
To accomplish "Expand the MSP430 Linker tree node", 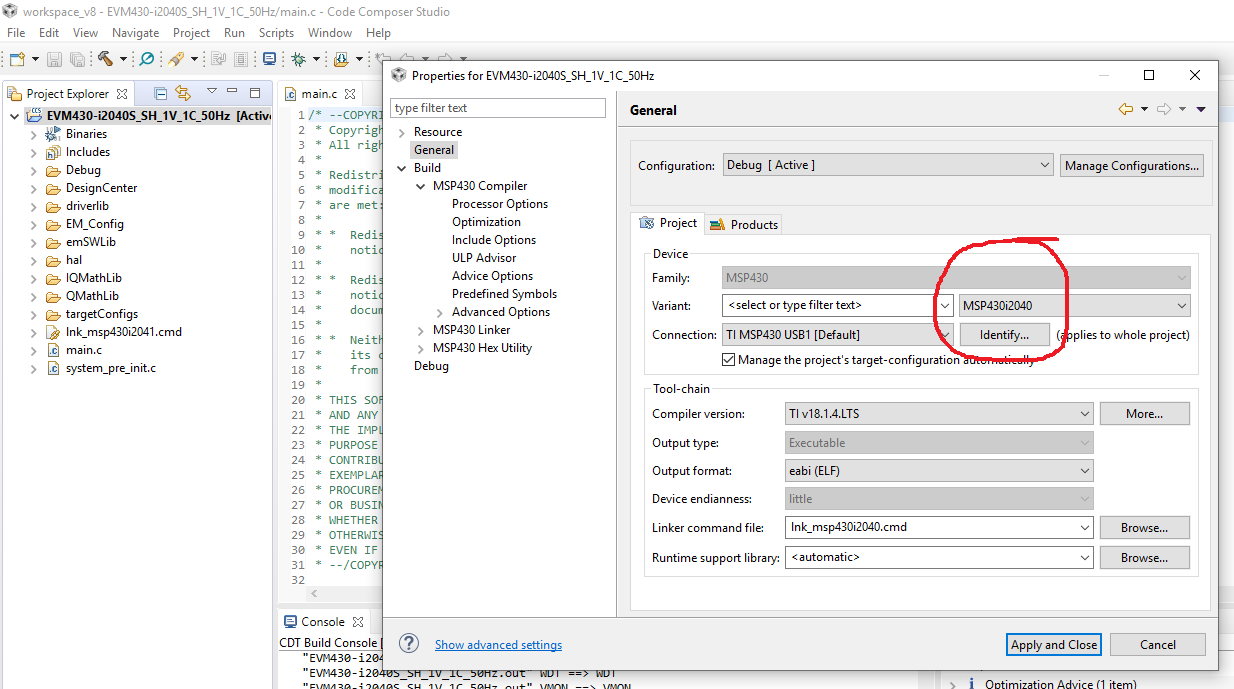I will click(420, 330).
